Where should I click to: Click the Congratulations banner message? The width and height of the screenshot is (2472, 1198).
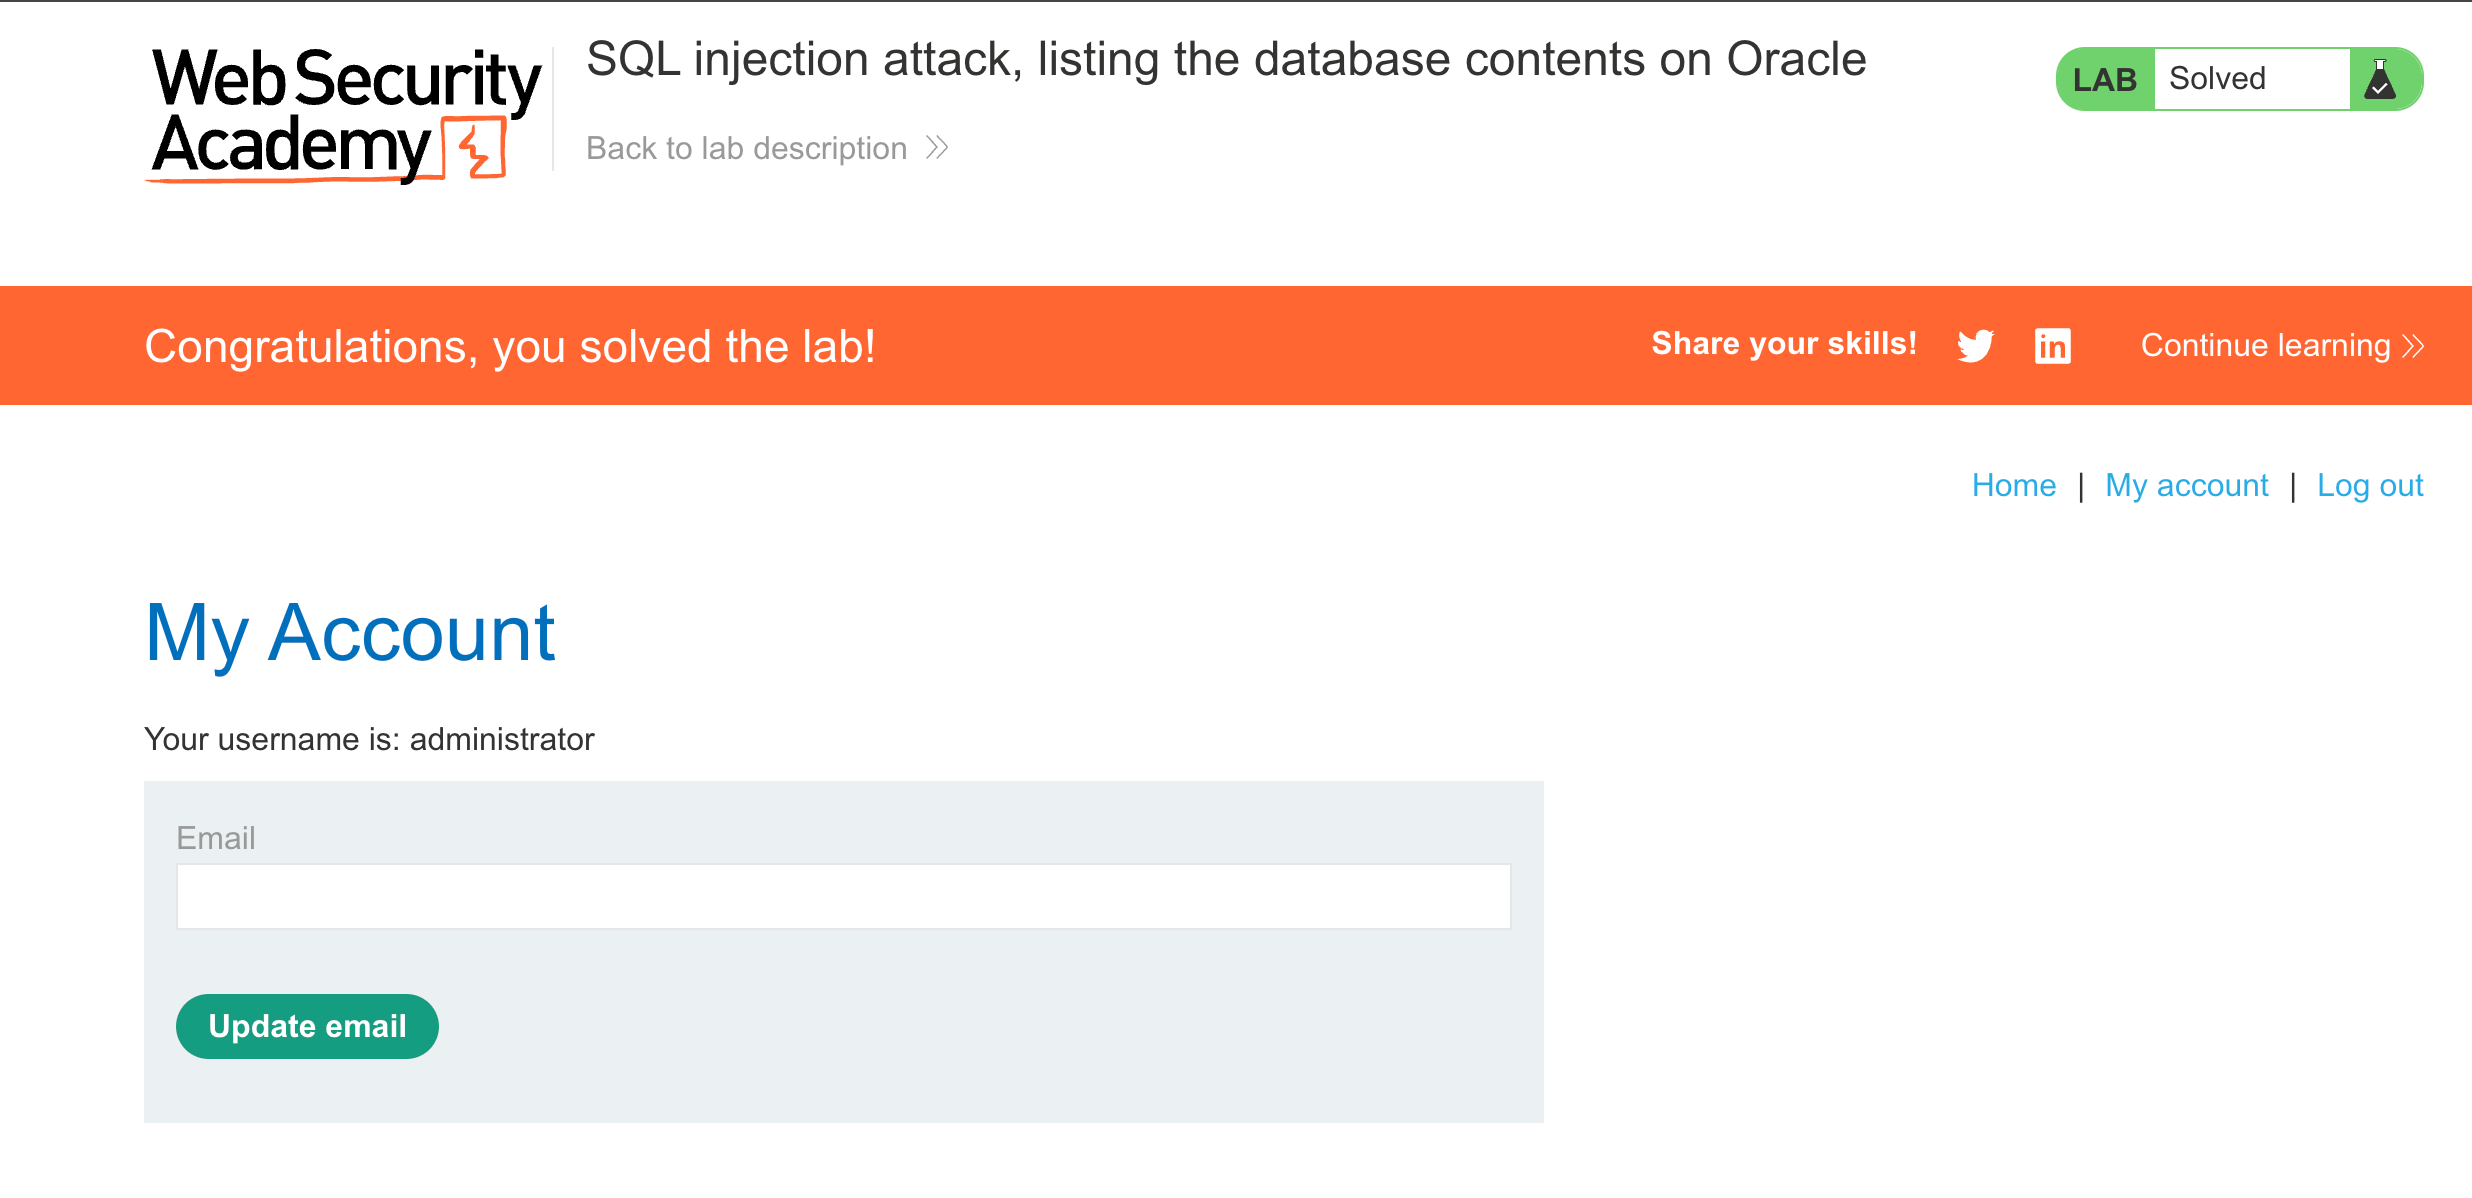(510, 346)
